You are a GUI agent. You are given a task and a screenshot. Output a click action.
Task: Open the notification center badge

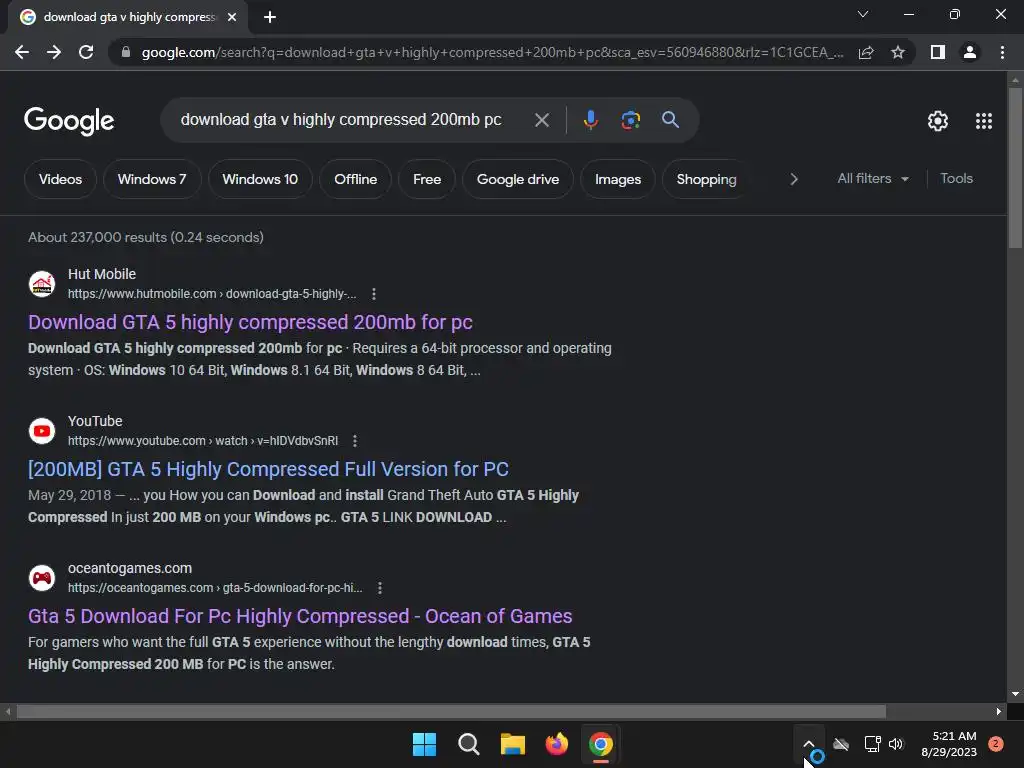(x=996, y=744)
